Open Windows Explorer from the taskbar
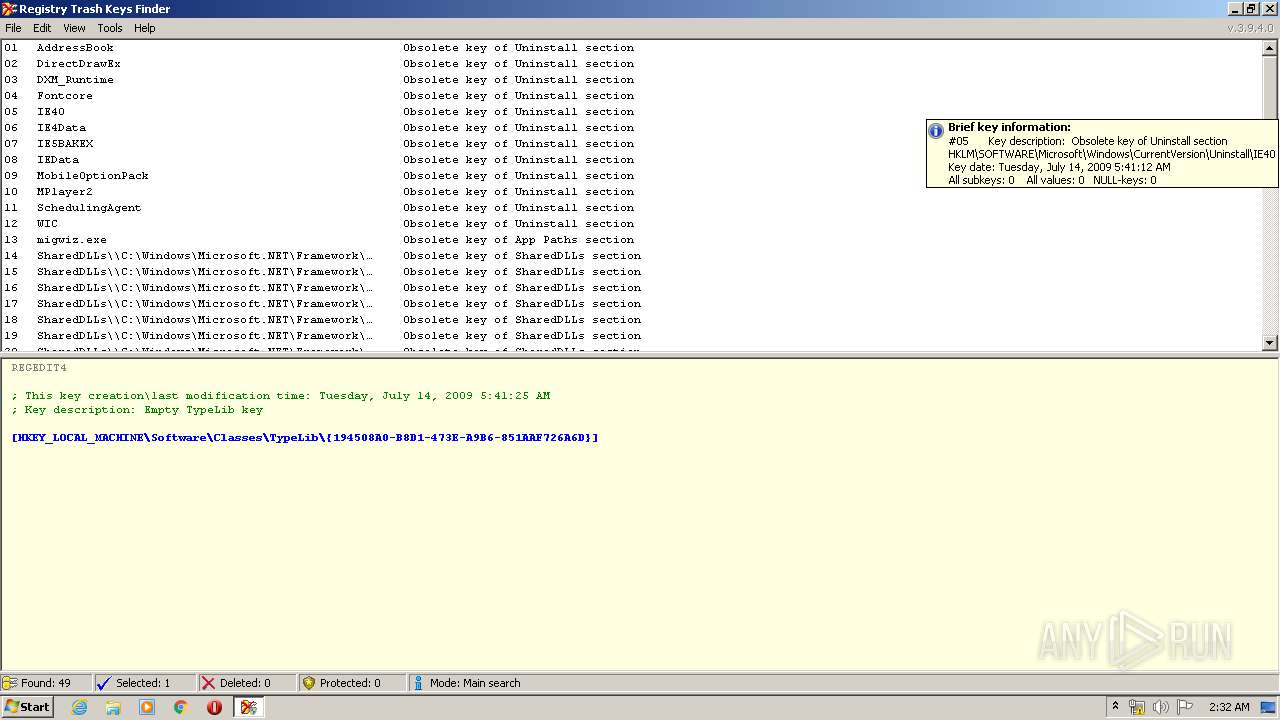Image resolution: width=1280 pixels, height=720 pixels. 113,707
